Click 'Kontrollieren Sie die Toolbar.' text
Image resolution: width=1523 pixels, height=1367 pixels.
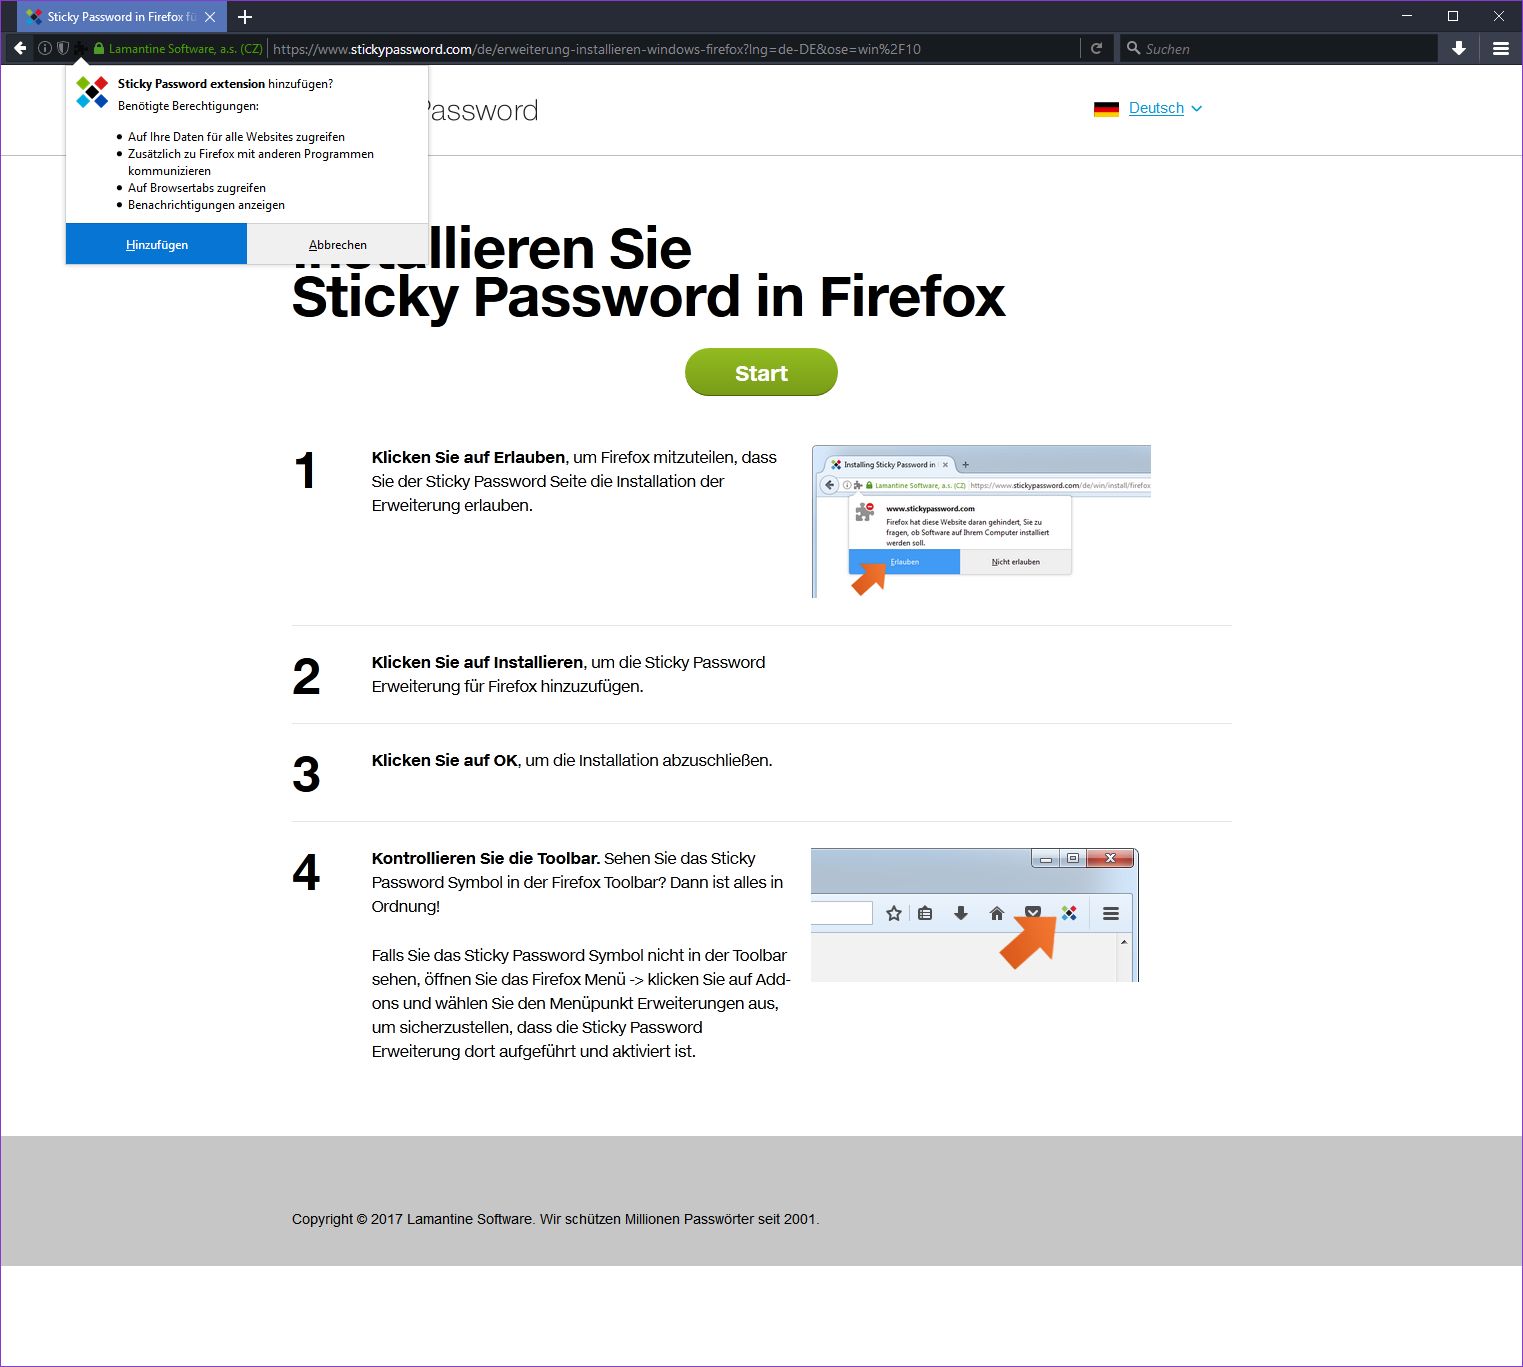[486, 858]
